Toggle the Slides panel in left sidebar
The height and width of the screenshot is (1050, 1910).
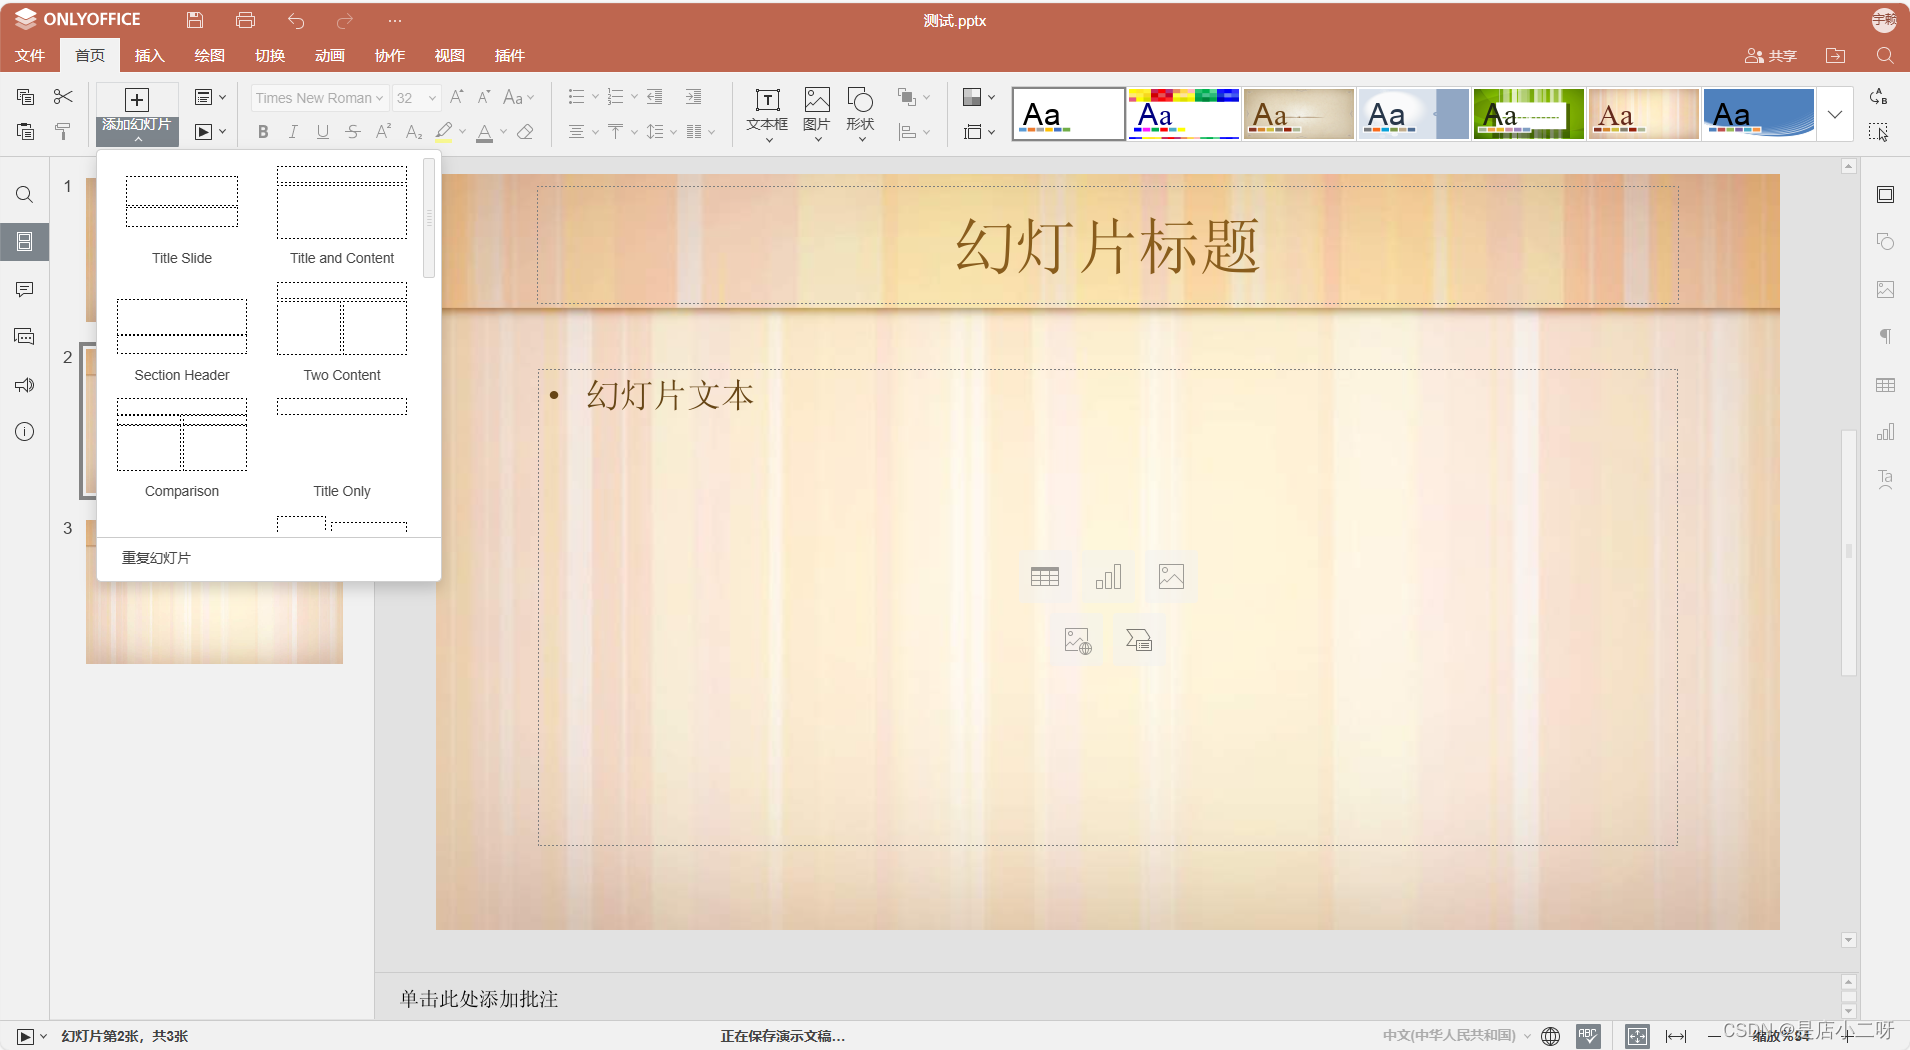[25, 241]
